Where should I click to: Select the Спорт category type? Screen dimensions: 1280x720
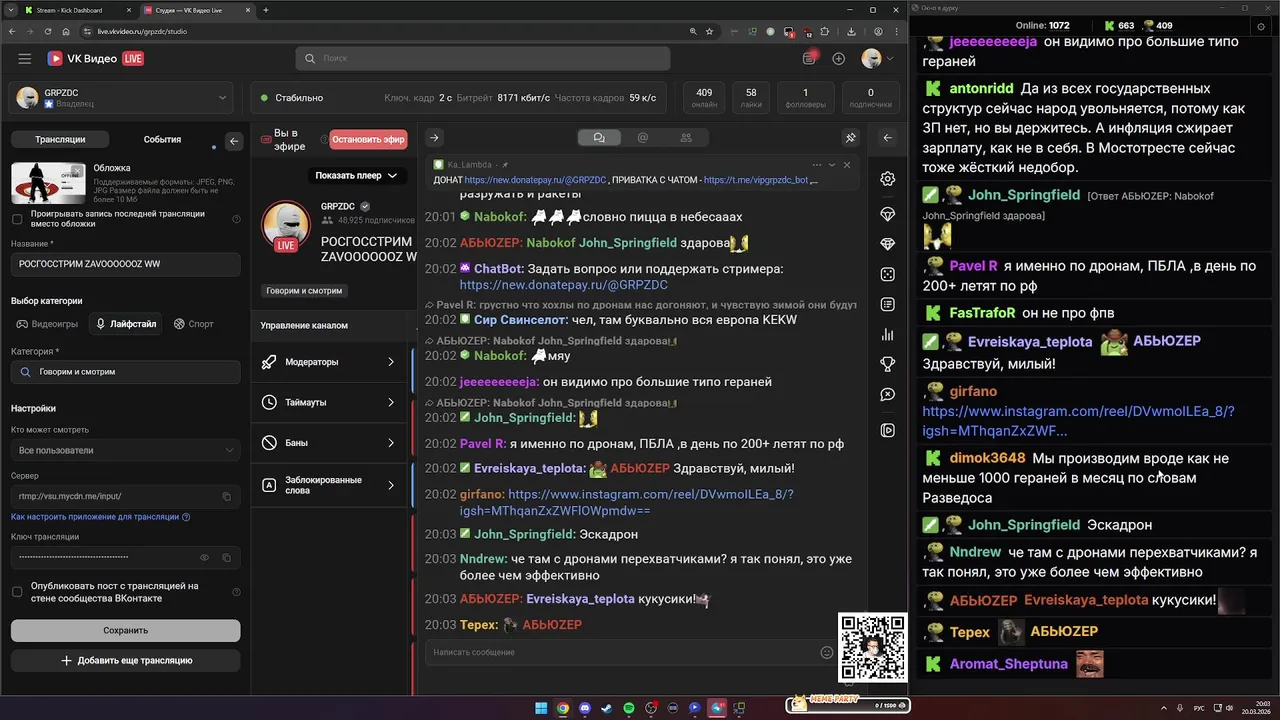(x=194, y=324)
